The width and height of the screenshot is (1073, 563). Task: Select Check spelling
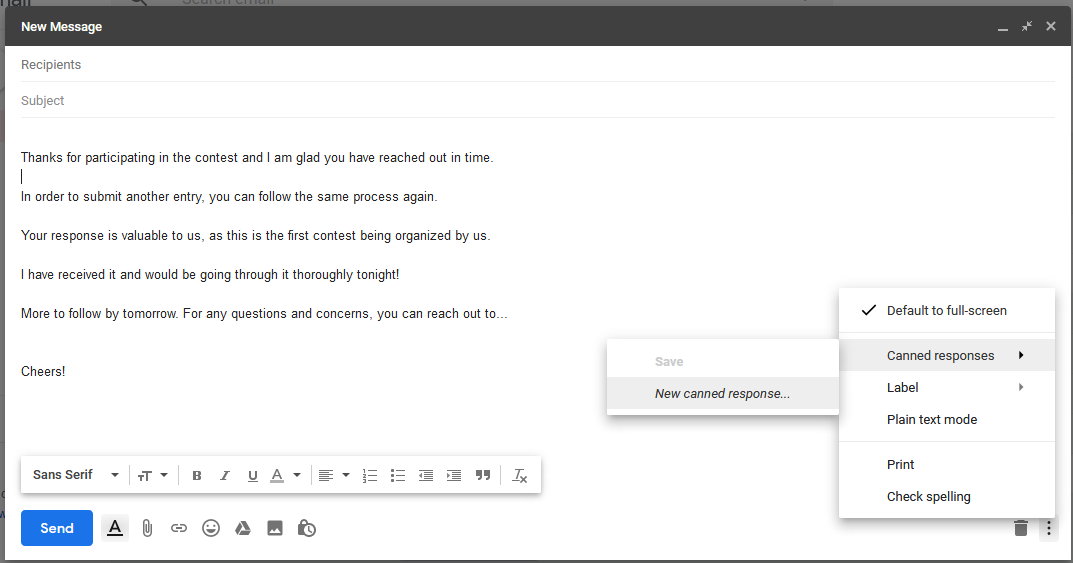946,497
